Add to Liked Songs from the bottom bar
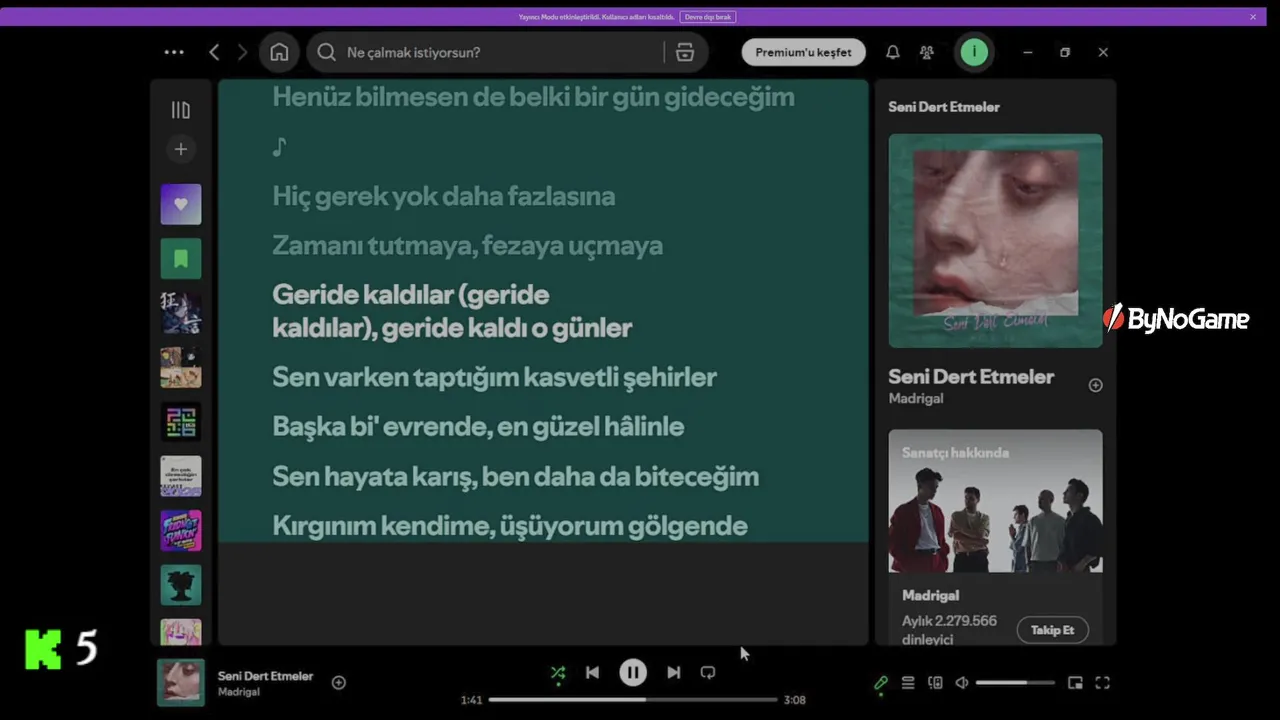Screen dimensions: 1280x720 click(x=339, y=683)
